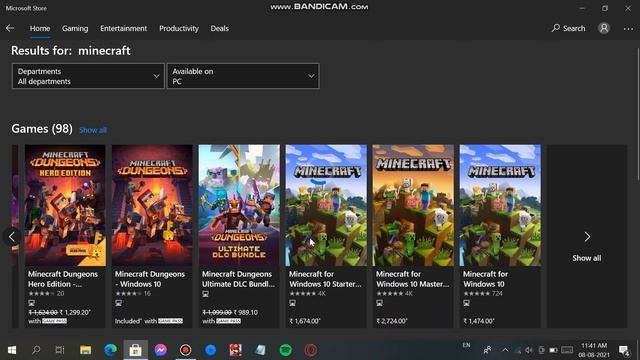Viewport: 640px width, 360px height.
Task: Click the ₹ 989.10 discounted price
Action: [246, 312]
